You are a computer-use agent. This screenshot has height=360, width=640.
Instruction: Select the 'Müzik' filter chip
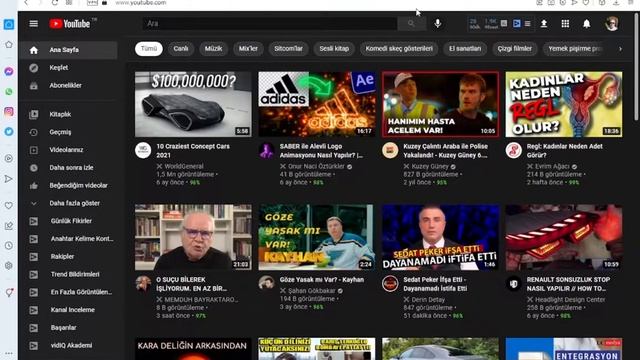point(213,49)
